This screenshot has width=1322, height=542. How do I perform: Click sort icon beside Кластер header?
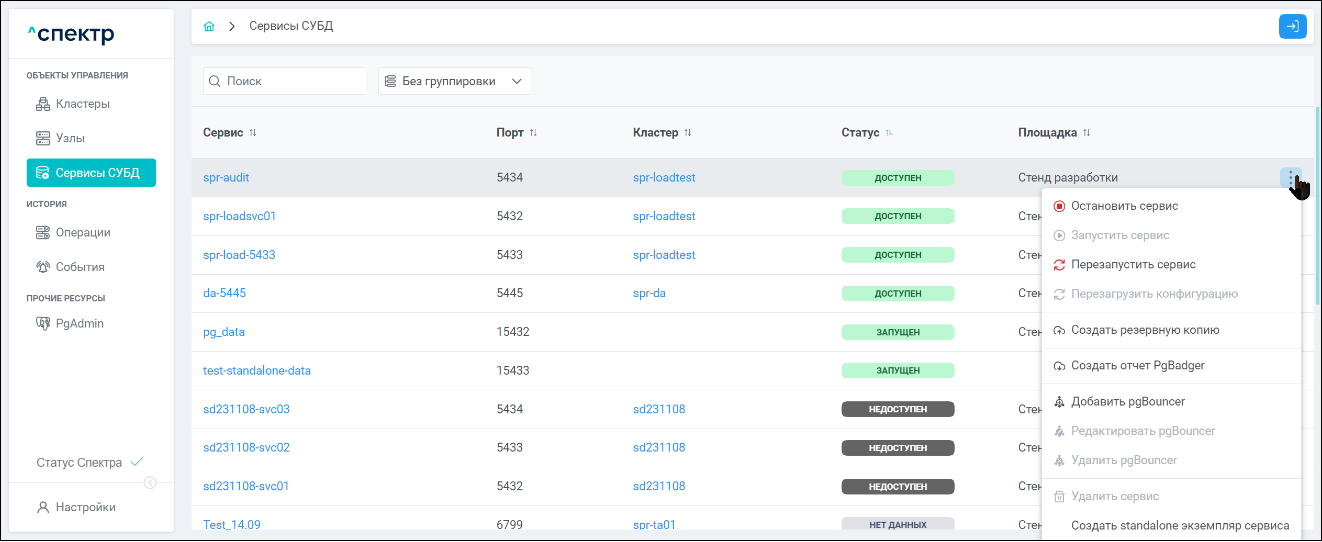click(688, 133)
